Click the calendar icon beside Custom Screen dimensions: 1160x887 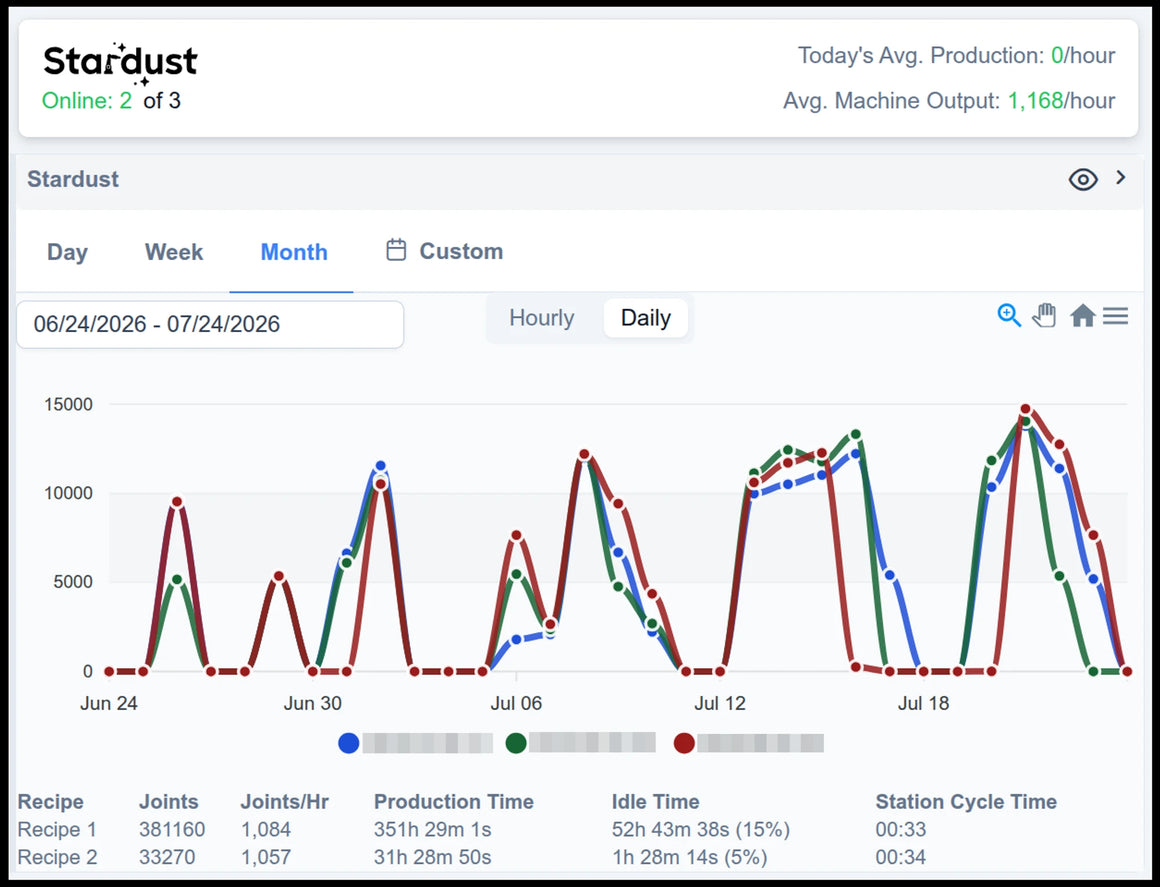396,250
